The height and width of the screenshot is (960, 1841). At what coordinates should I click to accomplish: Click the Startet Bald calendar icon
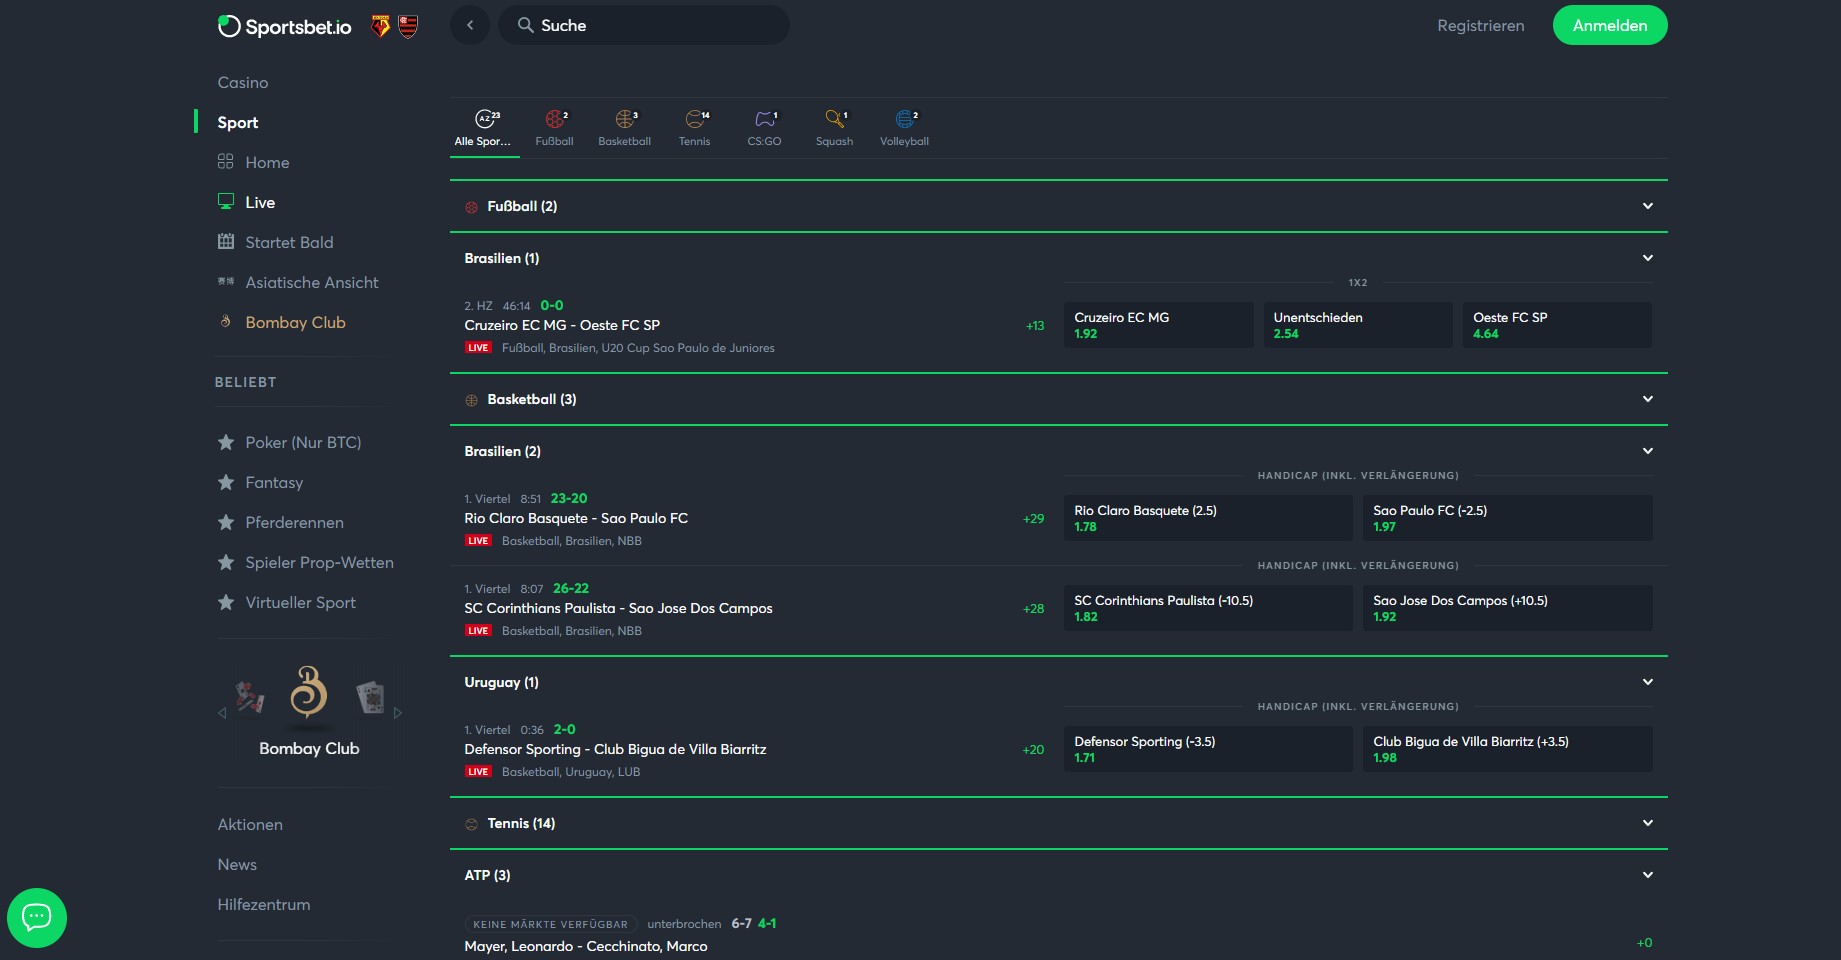[x=226, y=242]
